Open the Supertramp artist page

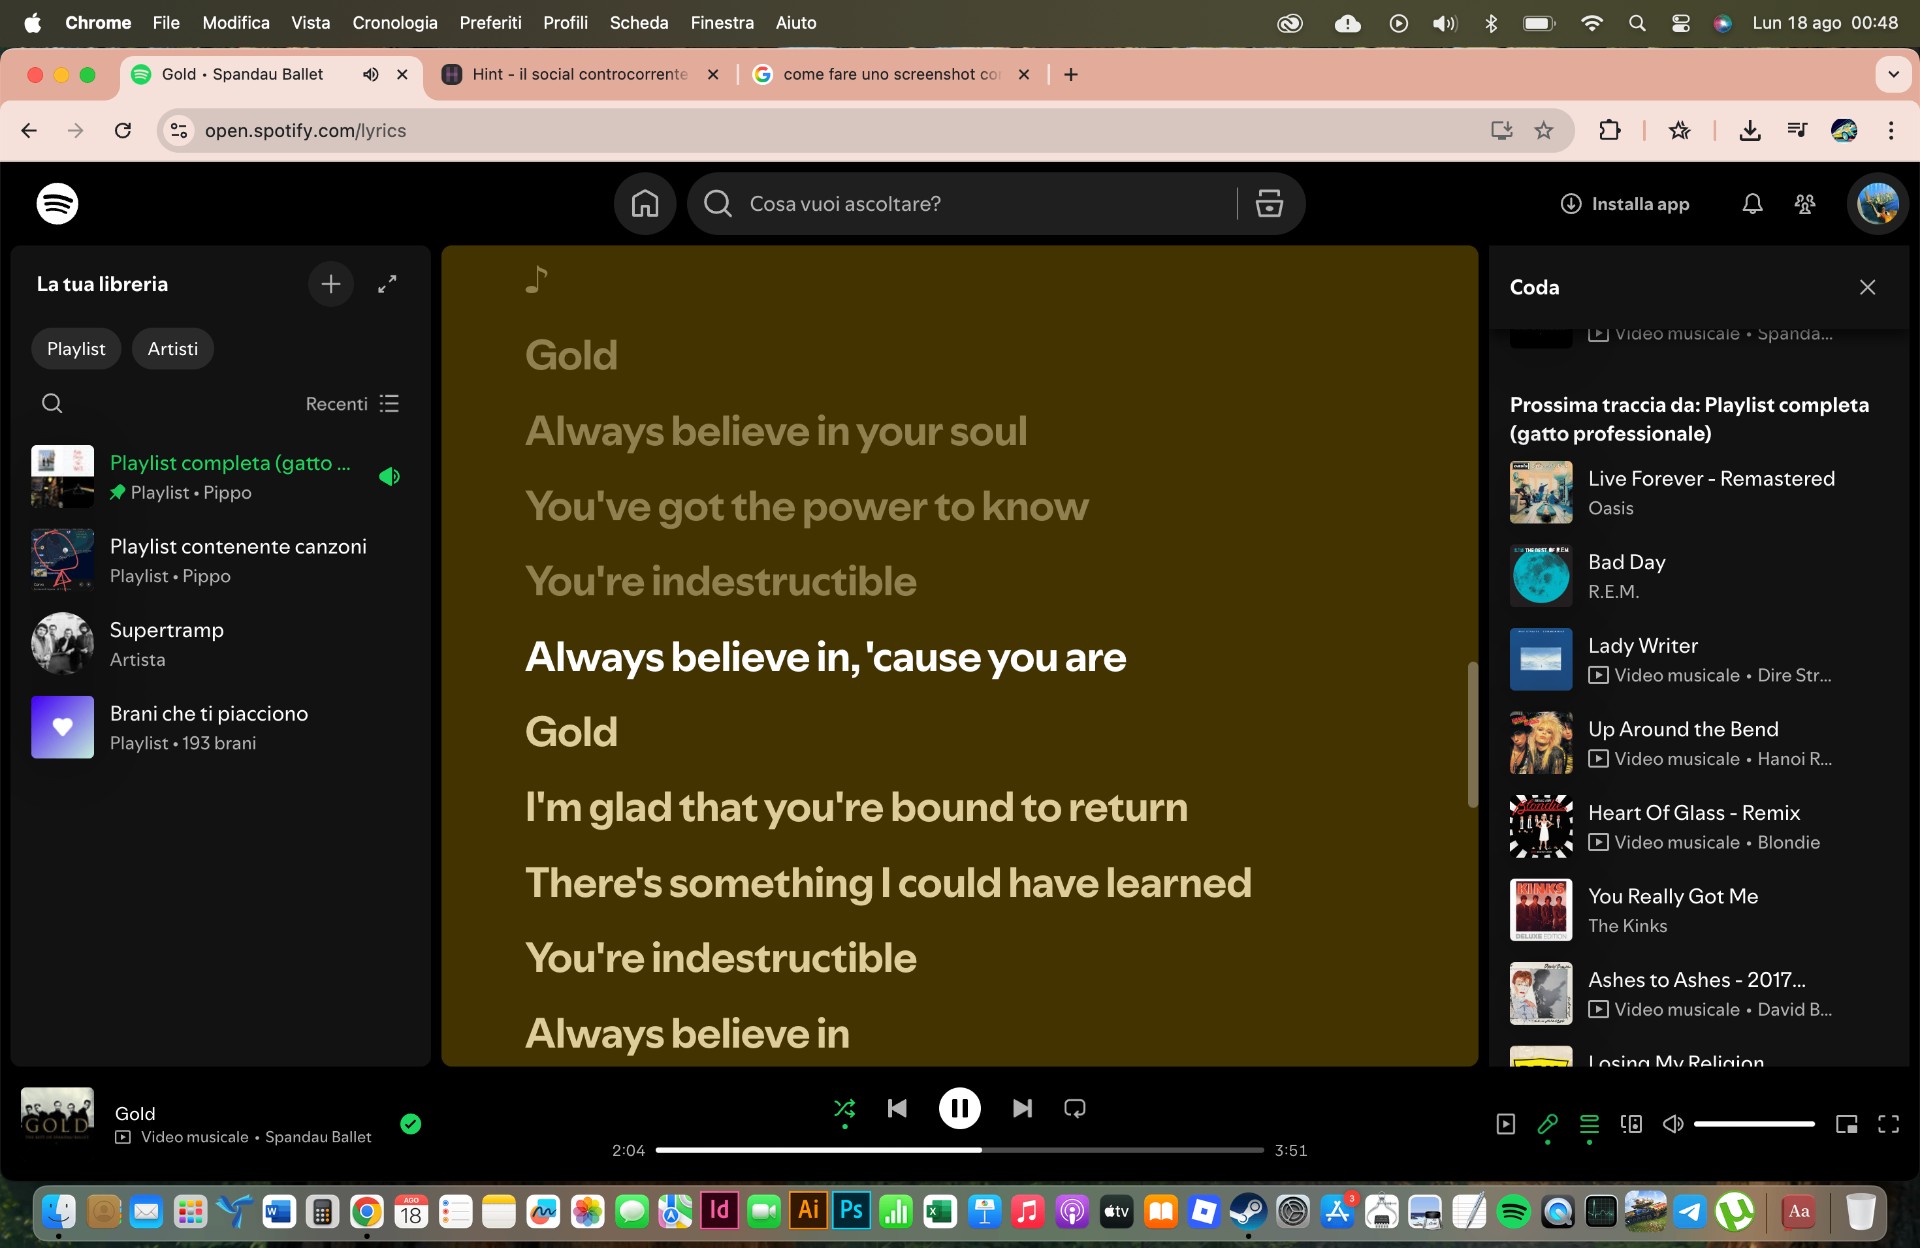click(x=220, y=644)
